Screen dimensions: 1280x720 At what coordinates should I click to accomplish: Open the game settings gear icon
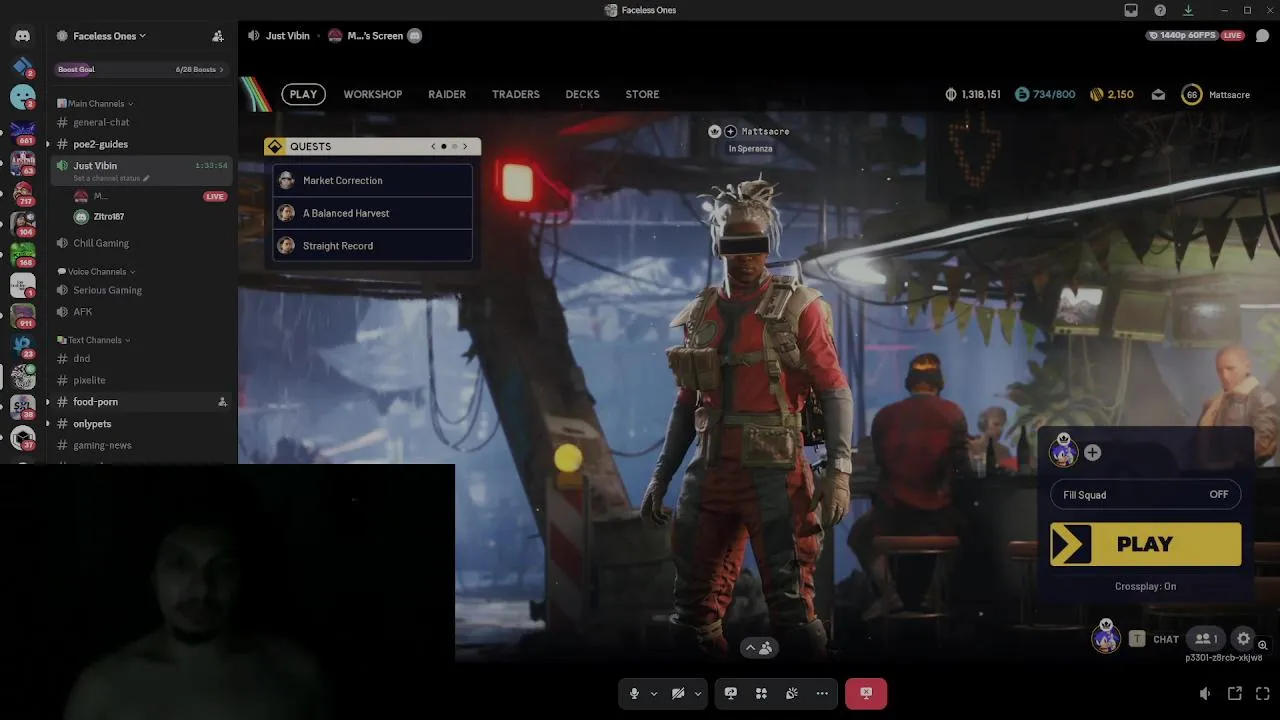pos(1243,638)
